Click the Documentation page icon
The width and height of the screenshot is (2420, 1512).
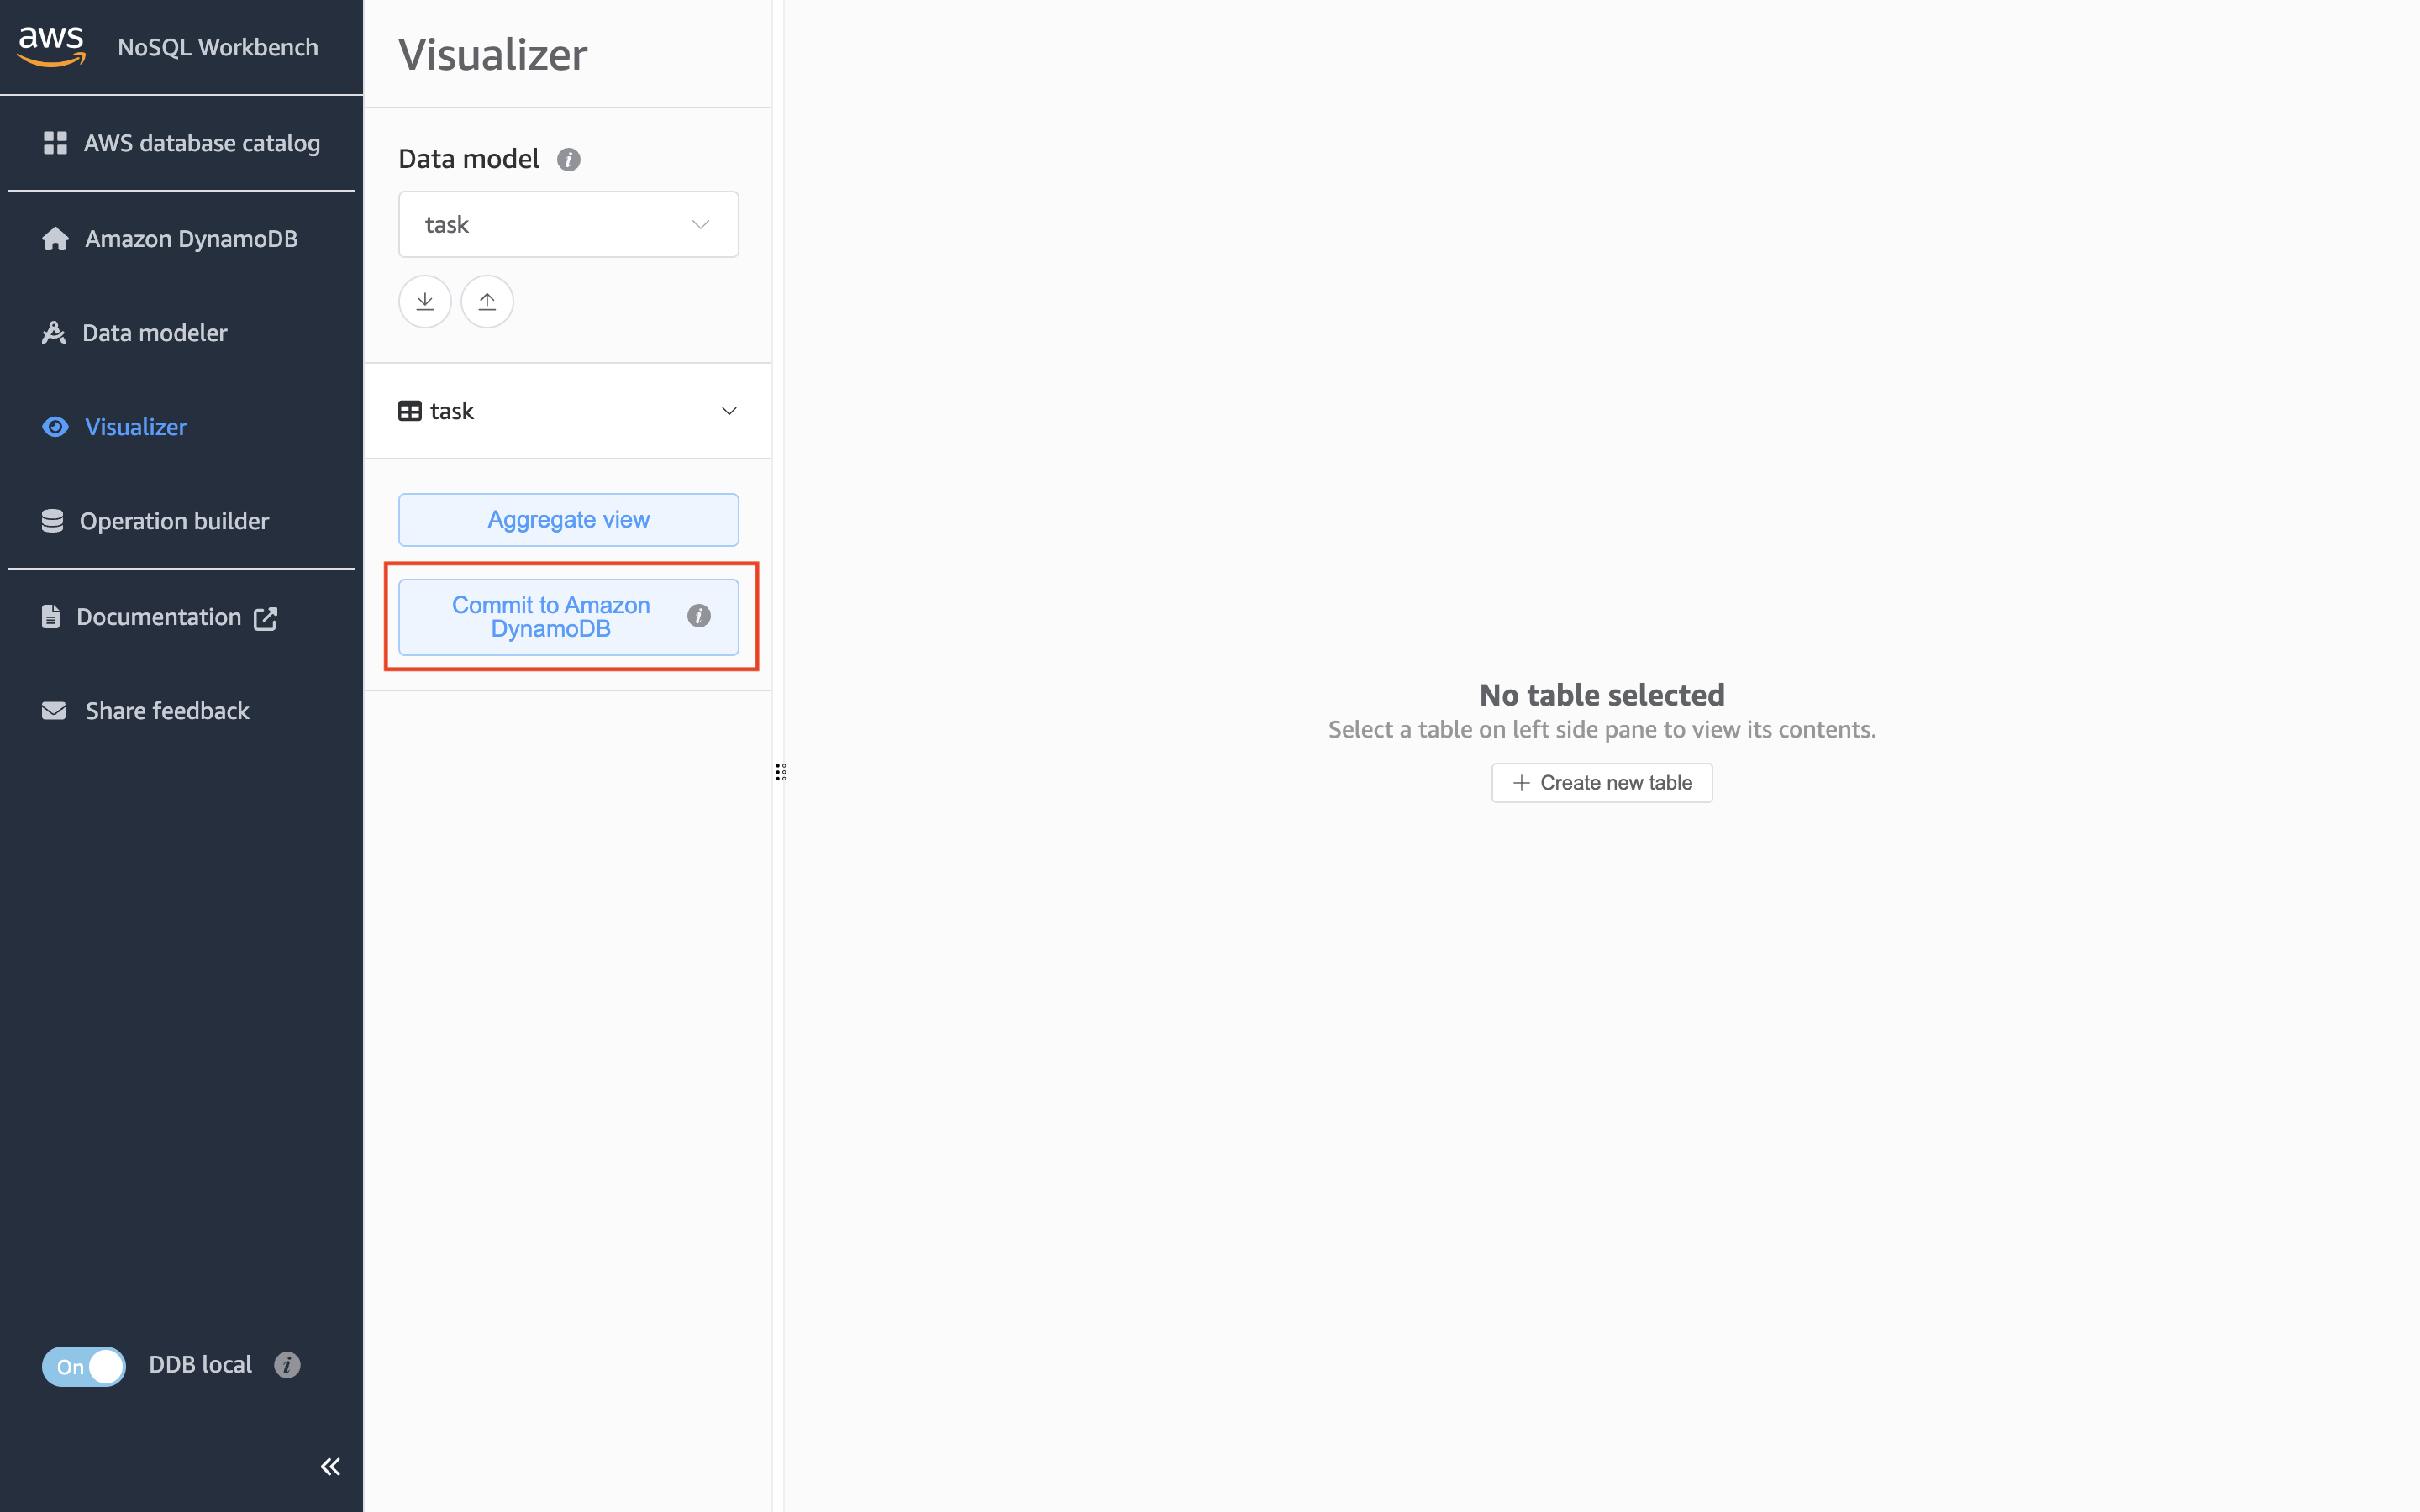click(x=51, y=617)
